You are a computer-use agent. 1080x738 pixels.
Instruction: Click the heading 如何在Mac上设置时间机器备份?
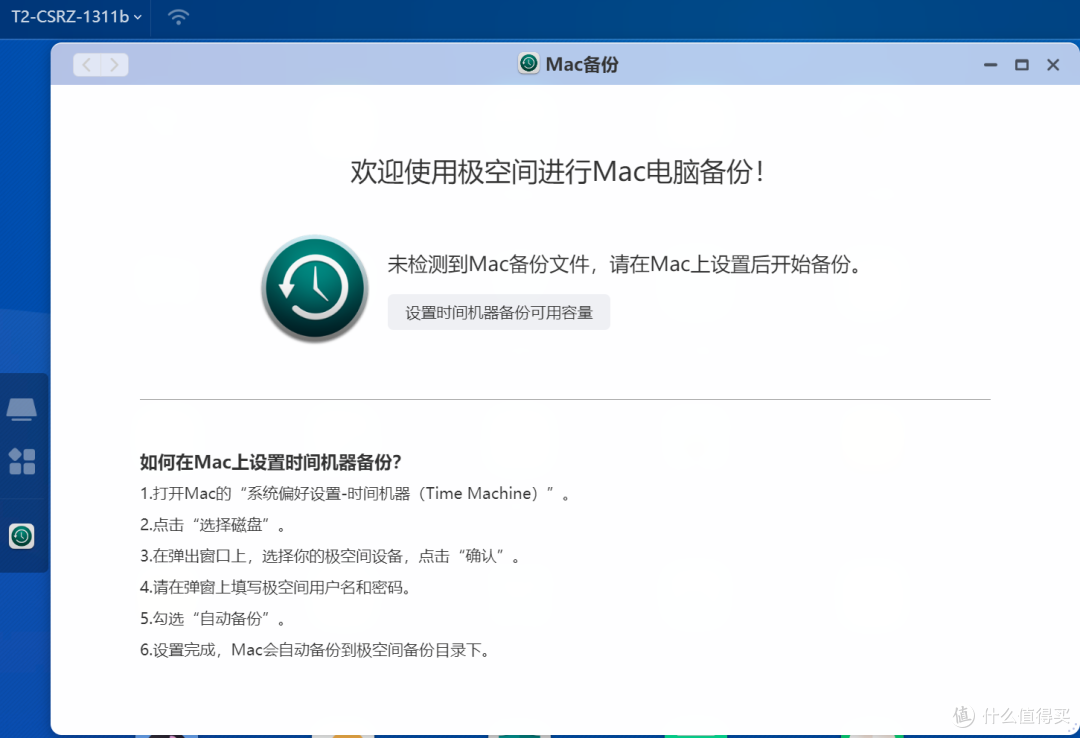pos(271,462)
